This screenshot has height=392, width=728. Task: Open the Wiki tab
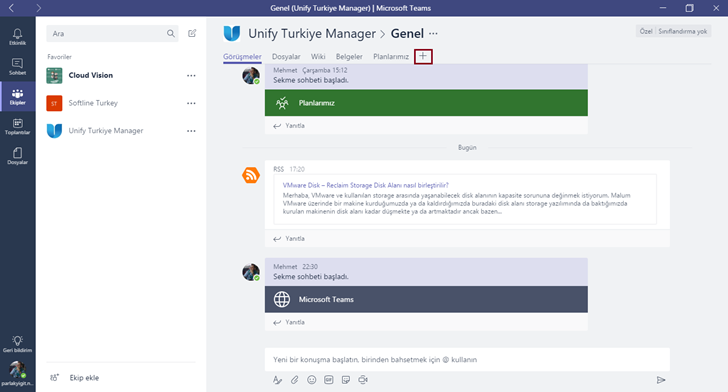(318, 57)
